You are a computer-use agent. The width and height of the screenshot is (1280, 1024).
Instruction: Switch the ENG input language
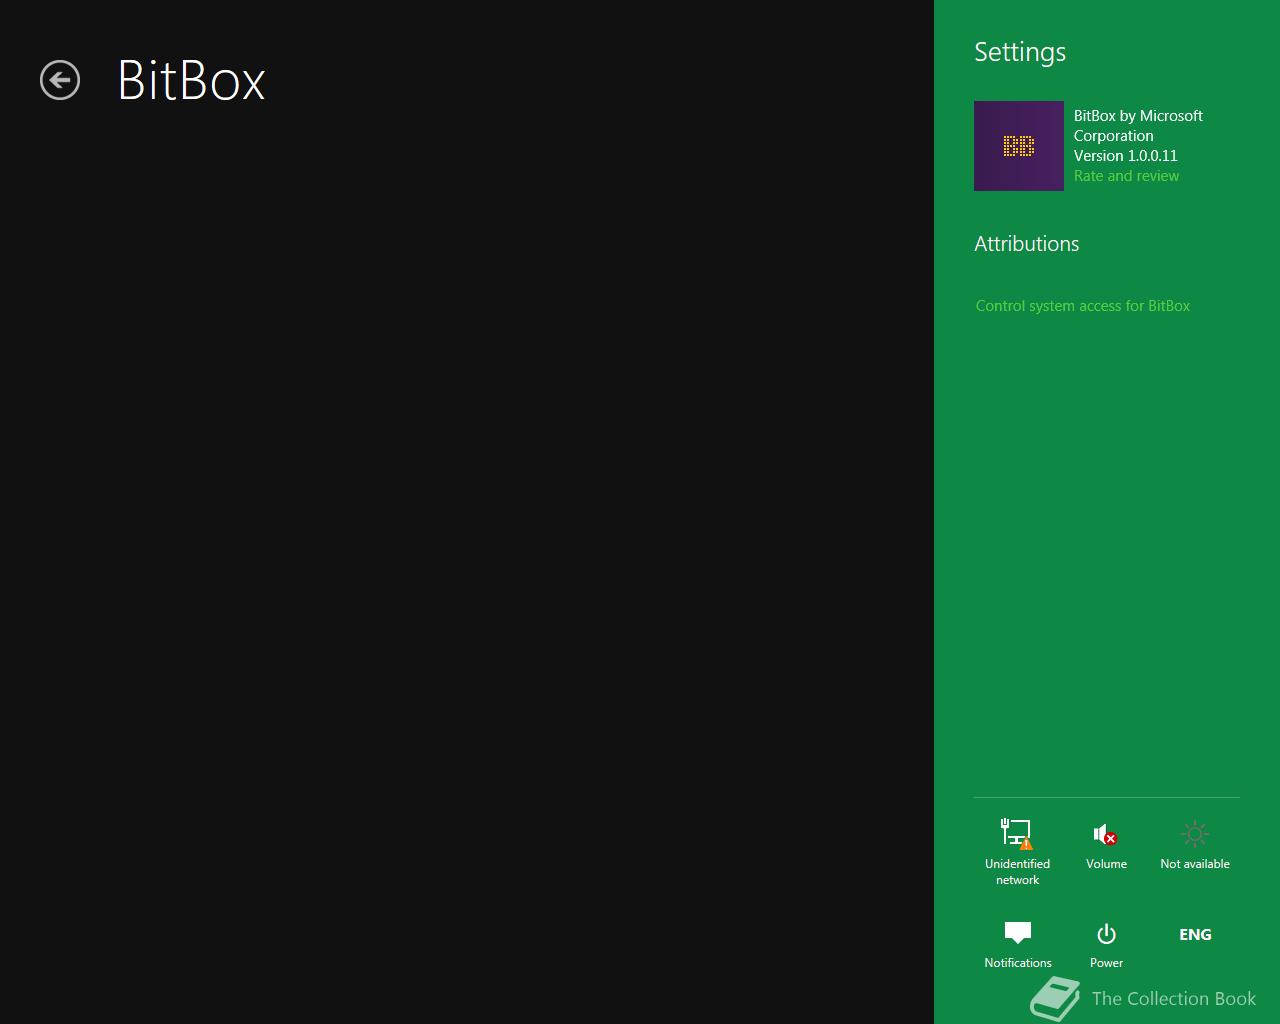pos(1195,934)
